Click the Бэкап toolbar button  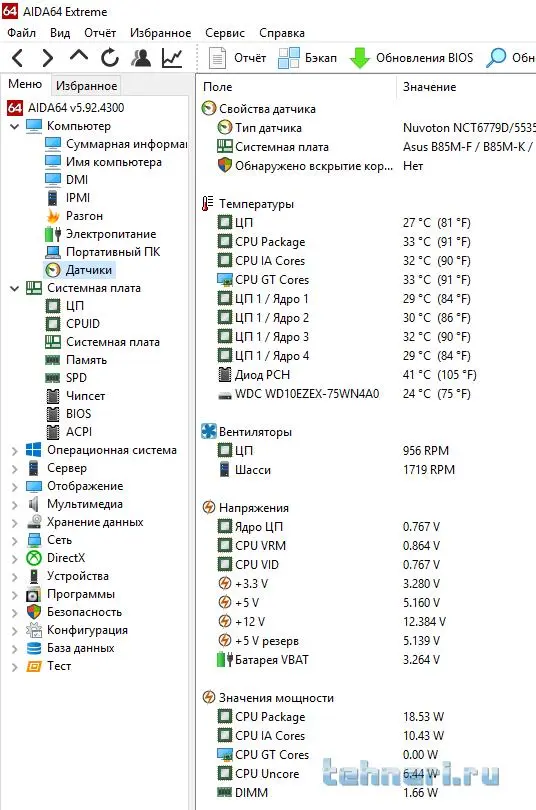tap(308, 57)
